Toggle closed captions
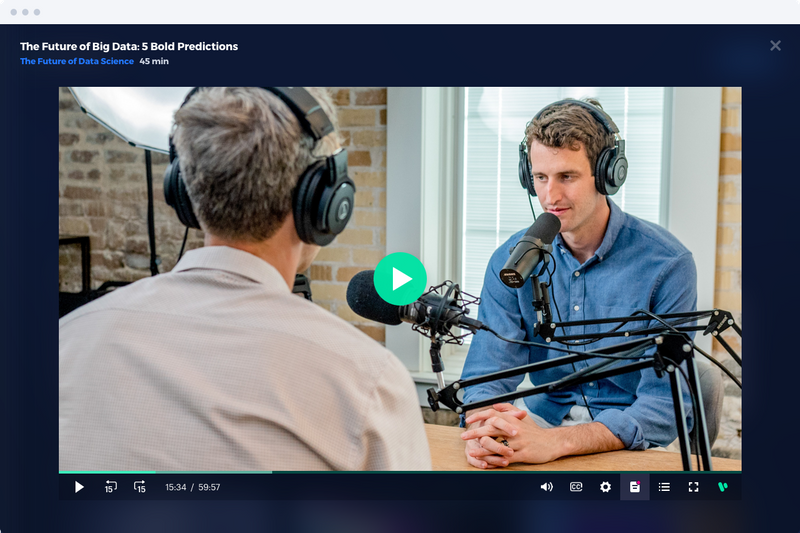Image resolution: width=800 pixels, height=533 pixels. click(x=576, y=487)
